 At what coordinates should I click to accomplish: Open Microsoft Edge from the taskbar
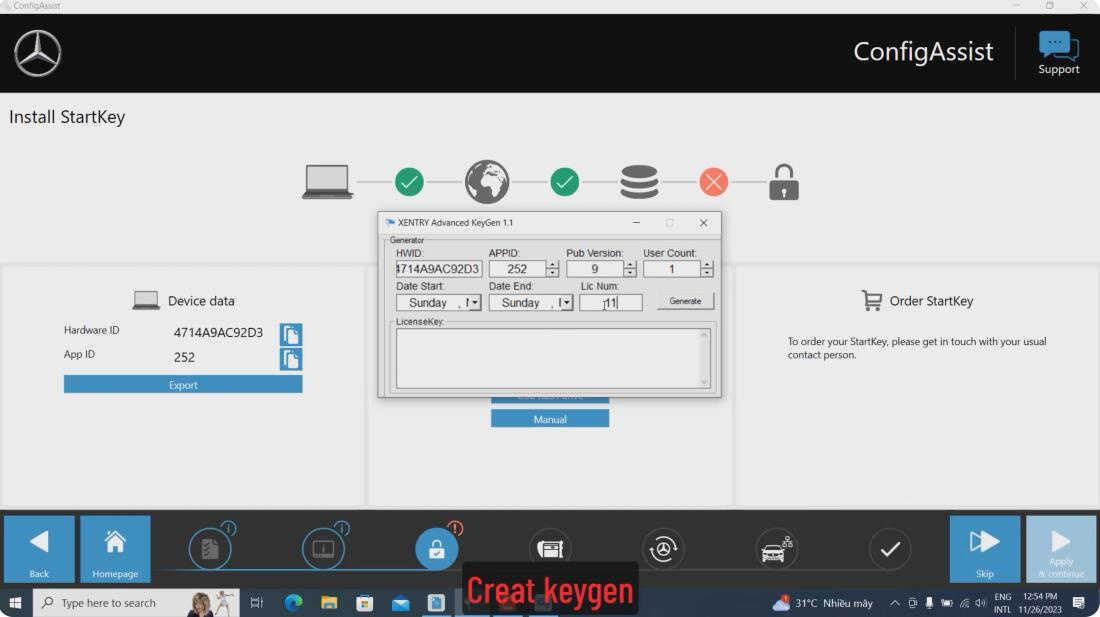(293, 602)
